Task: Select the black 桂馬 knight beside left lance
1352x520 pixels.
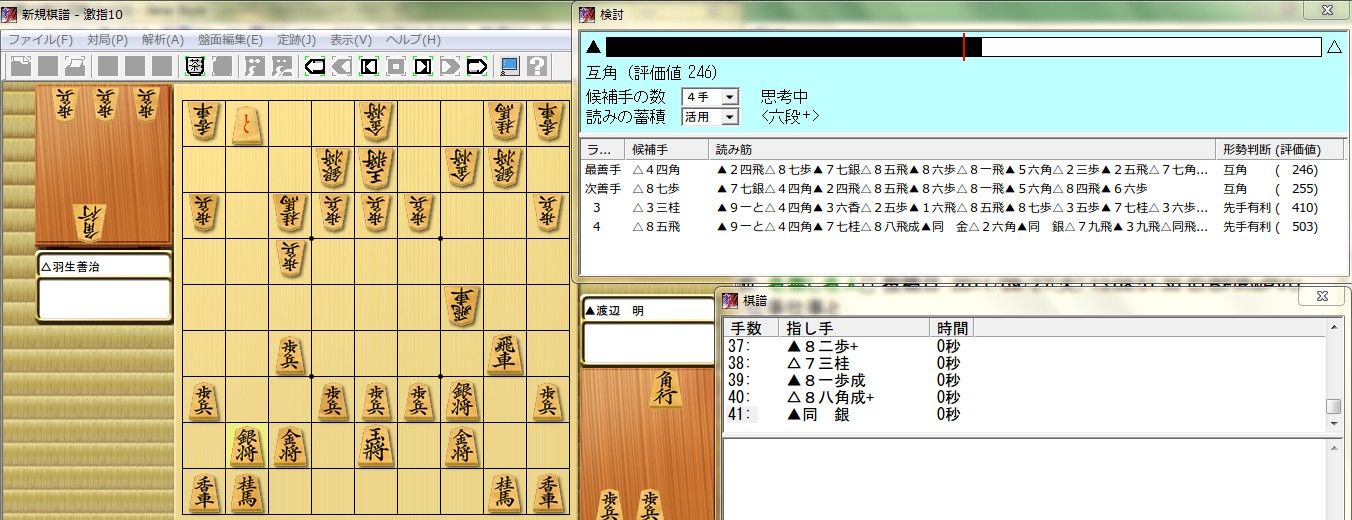Action: point(246,491)
